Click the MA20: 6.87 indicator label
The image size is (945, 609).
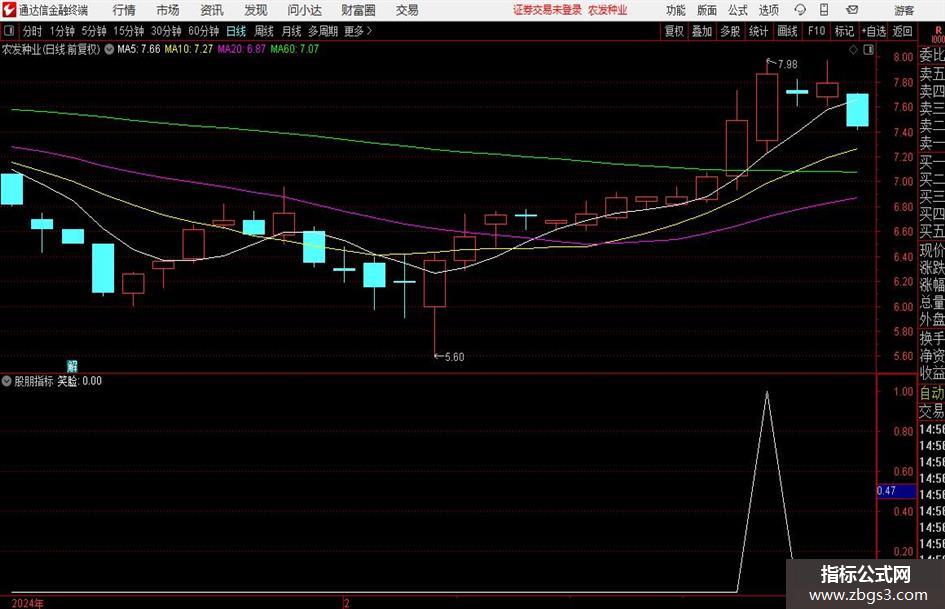pyautogui.click(x=242, y=49)
